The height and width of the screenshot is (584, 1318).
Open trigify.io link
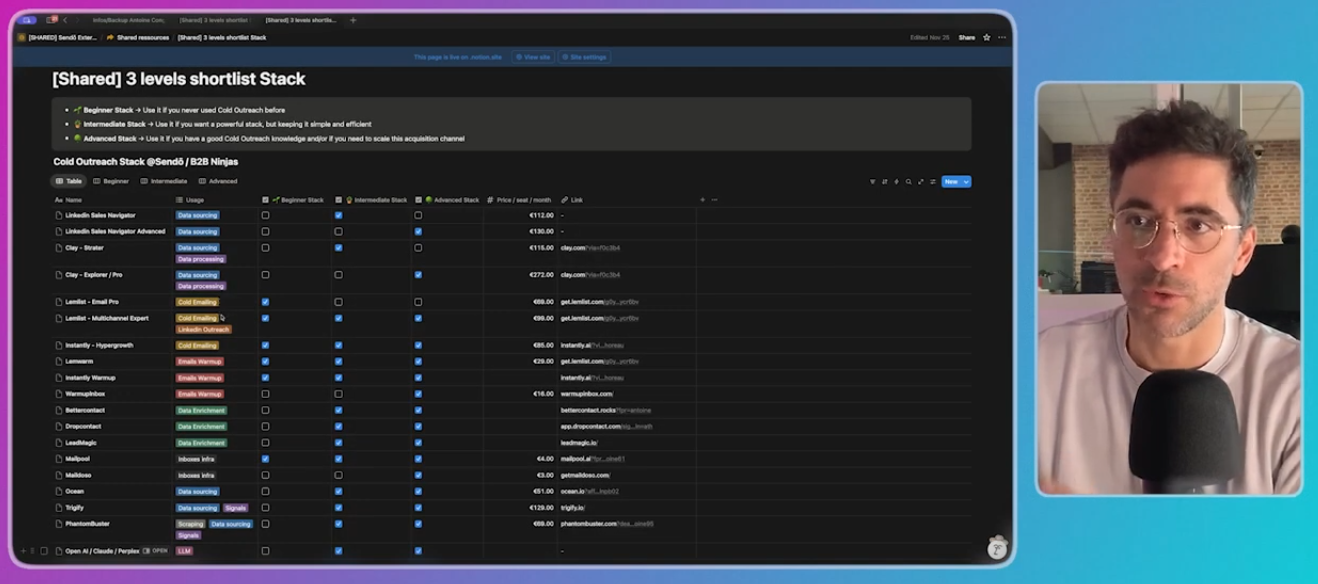573,507
